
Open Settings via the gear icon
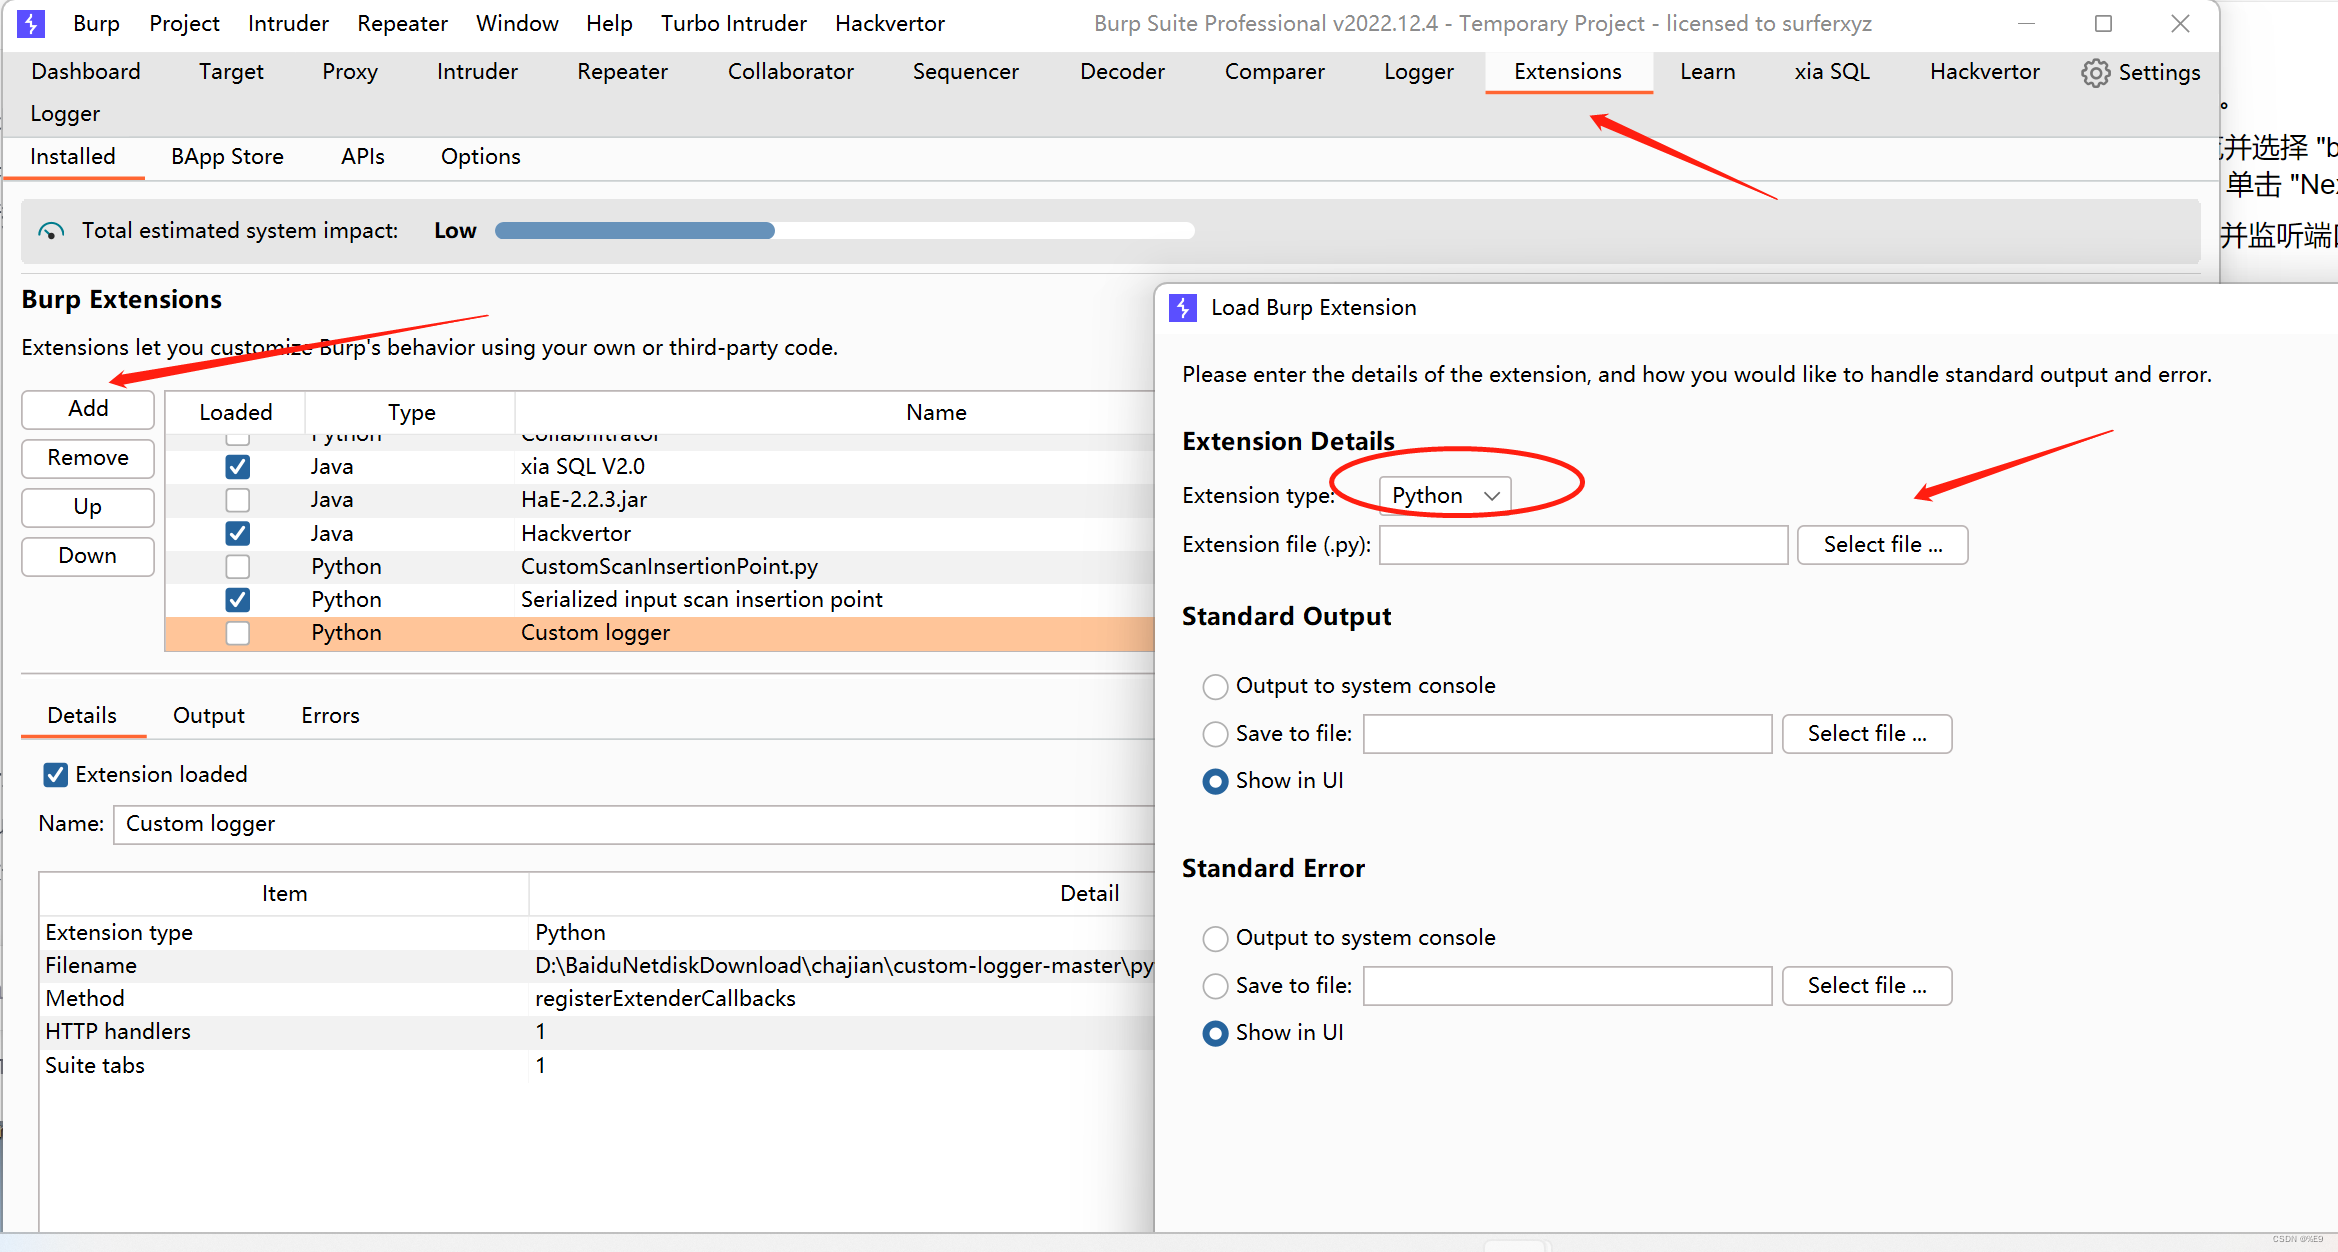(x=2095, y=72)
